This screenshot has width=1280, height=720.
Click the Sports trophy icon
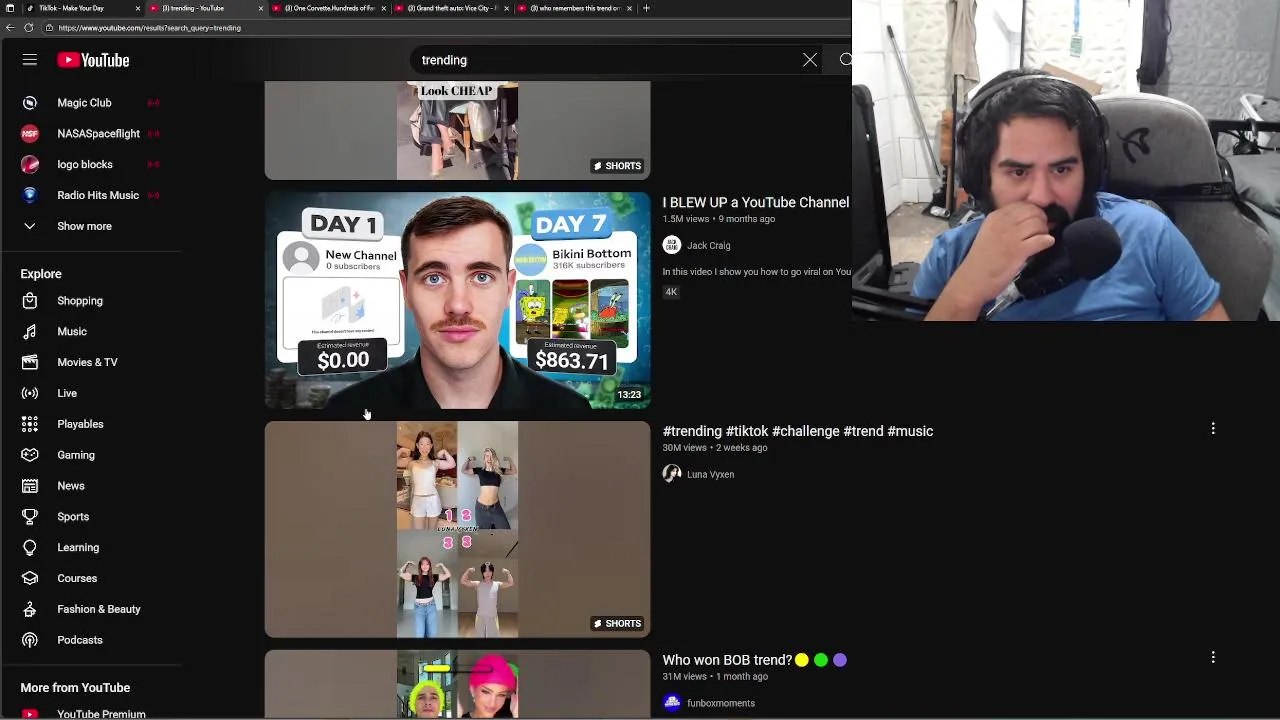click(x=30, y=517)
